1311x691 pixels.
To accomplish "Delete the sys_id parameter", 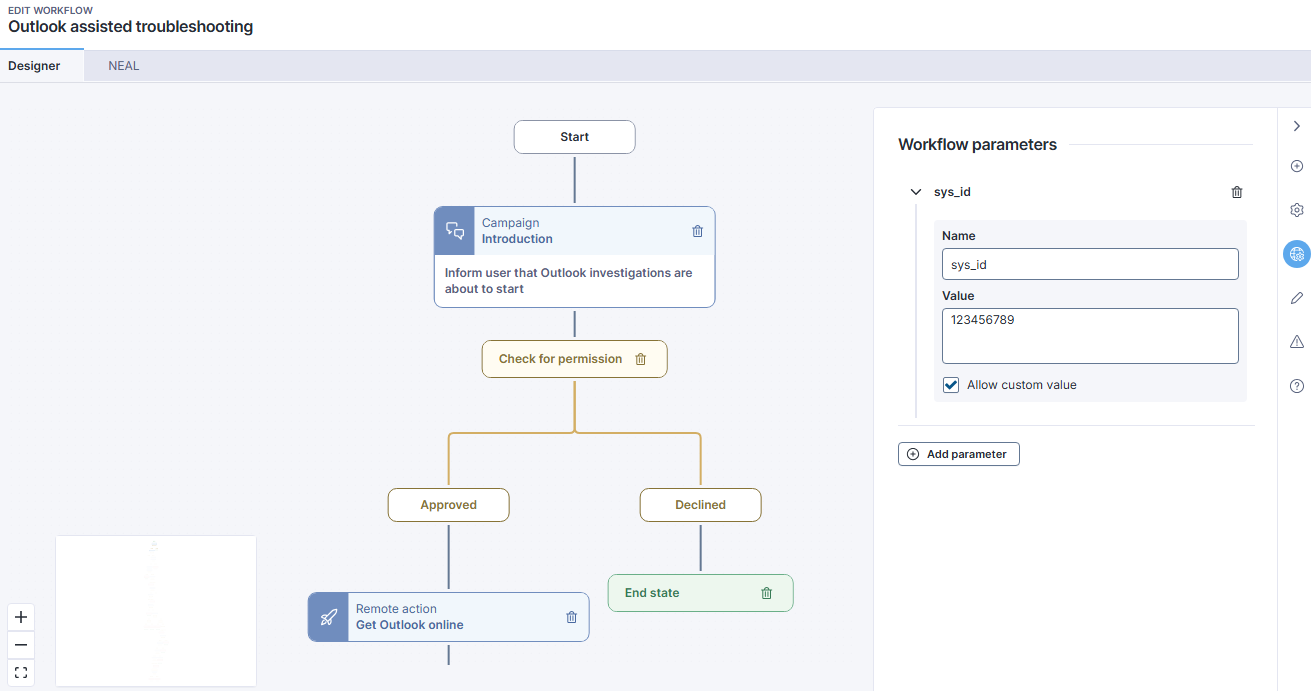I will pyautogui.click(x=1237, y=192).
